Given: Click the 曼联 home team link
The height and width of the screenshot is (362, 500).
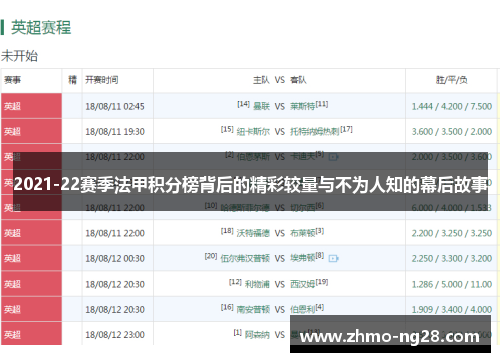Looking at the screenshot, I should 261,106.
